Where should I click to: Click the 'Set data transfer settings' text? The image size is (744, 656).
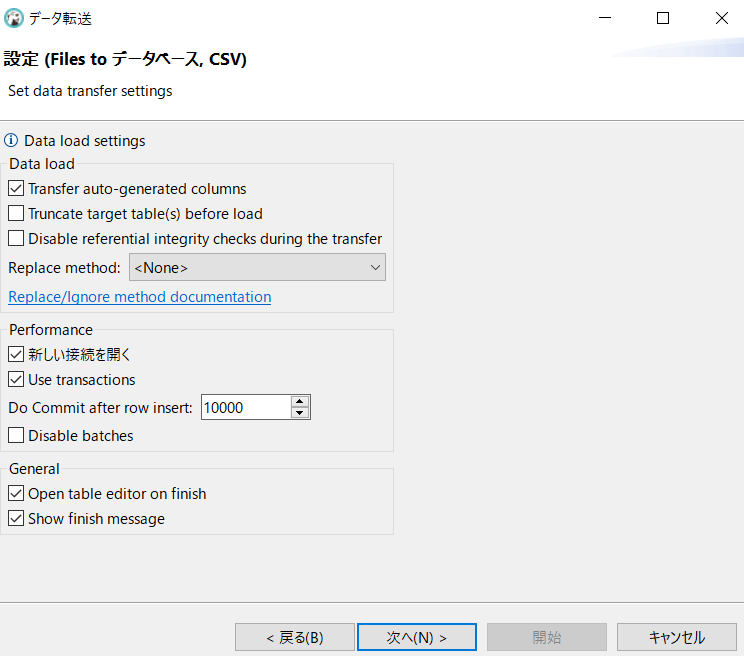coord(90,91)
